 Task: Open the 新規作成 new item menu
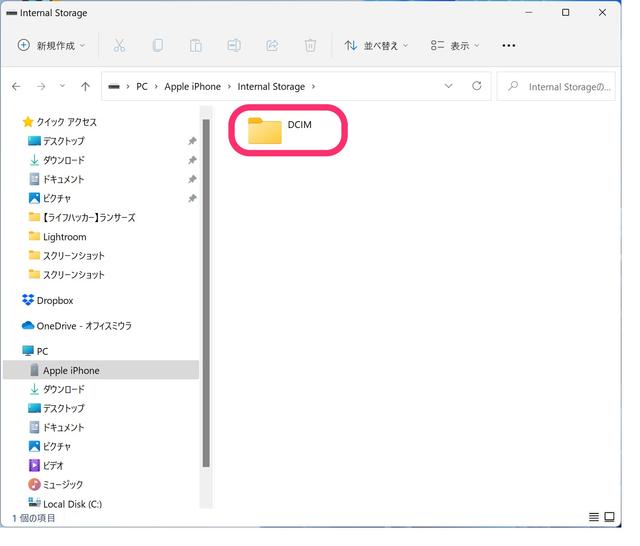[51, 45]
